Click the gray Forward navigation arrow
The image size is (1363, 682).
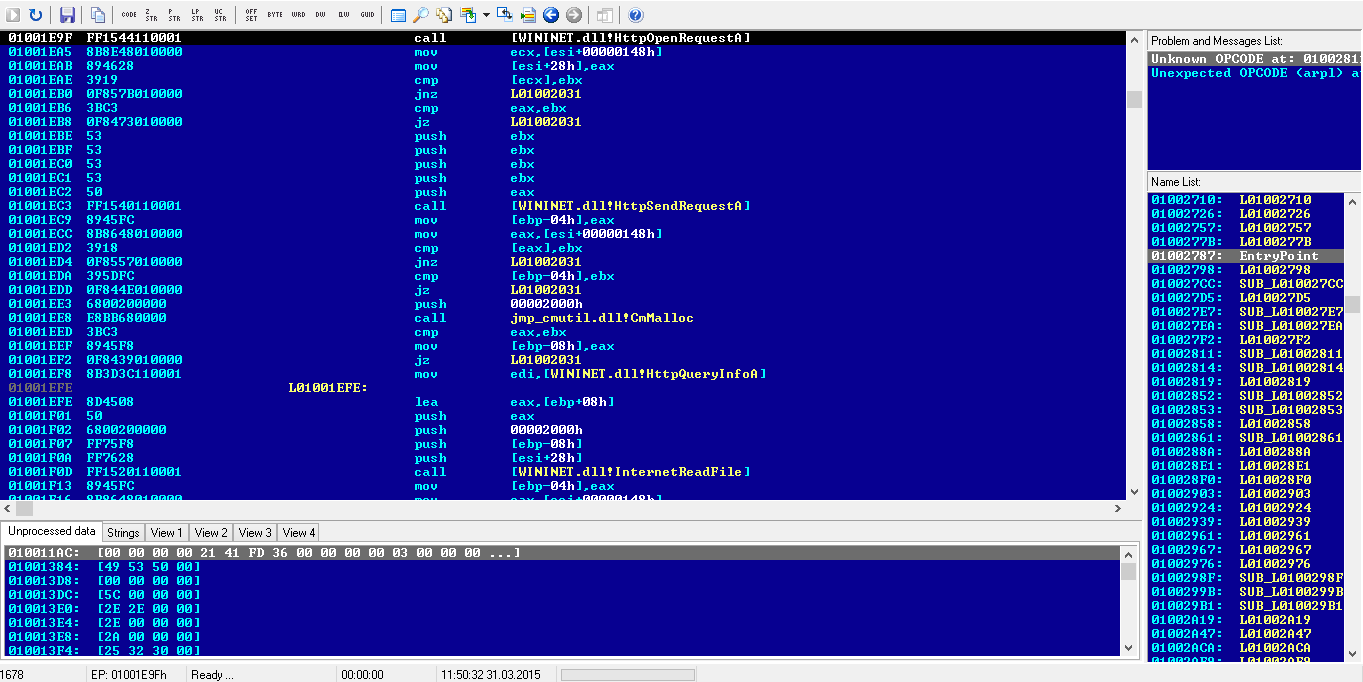(x=573, y=15)
